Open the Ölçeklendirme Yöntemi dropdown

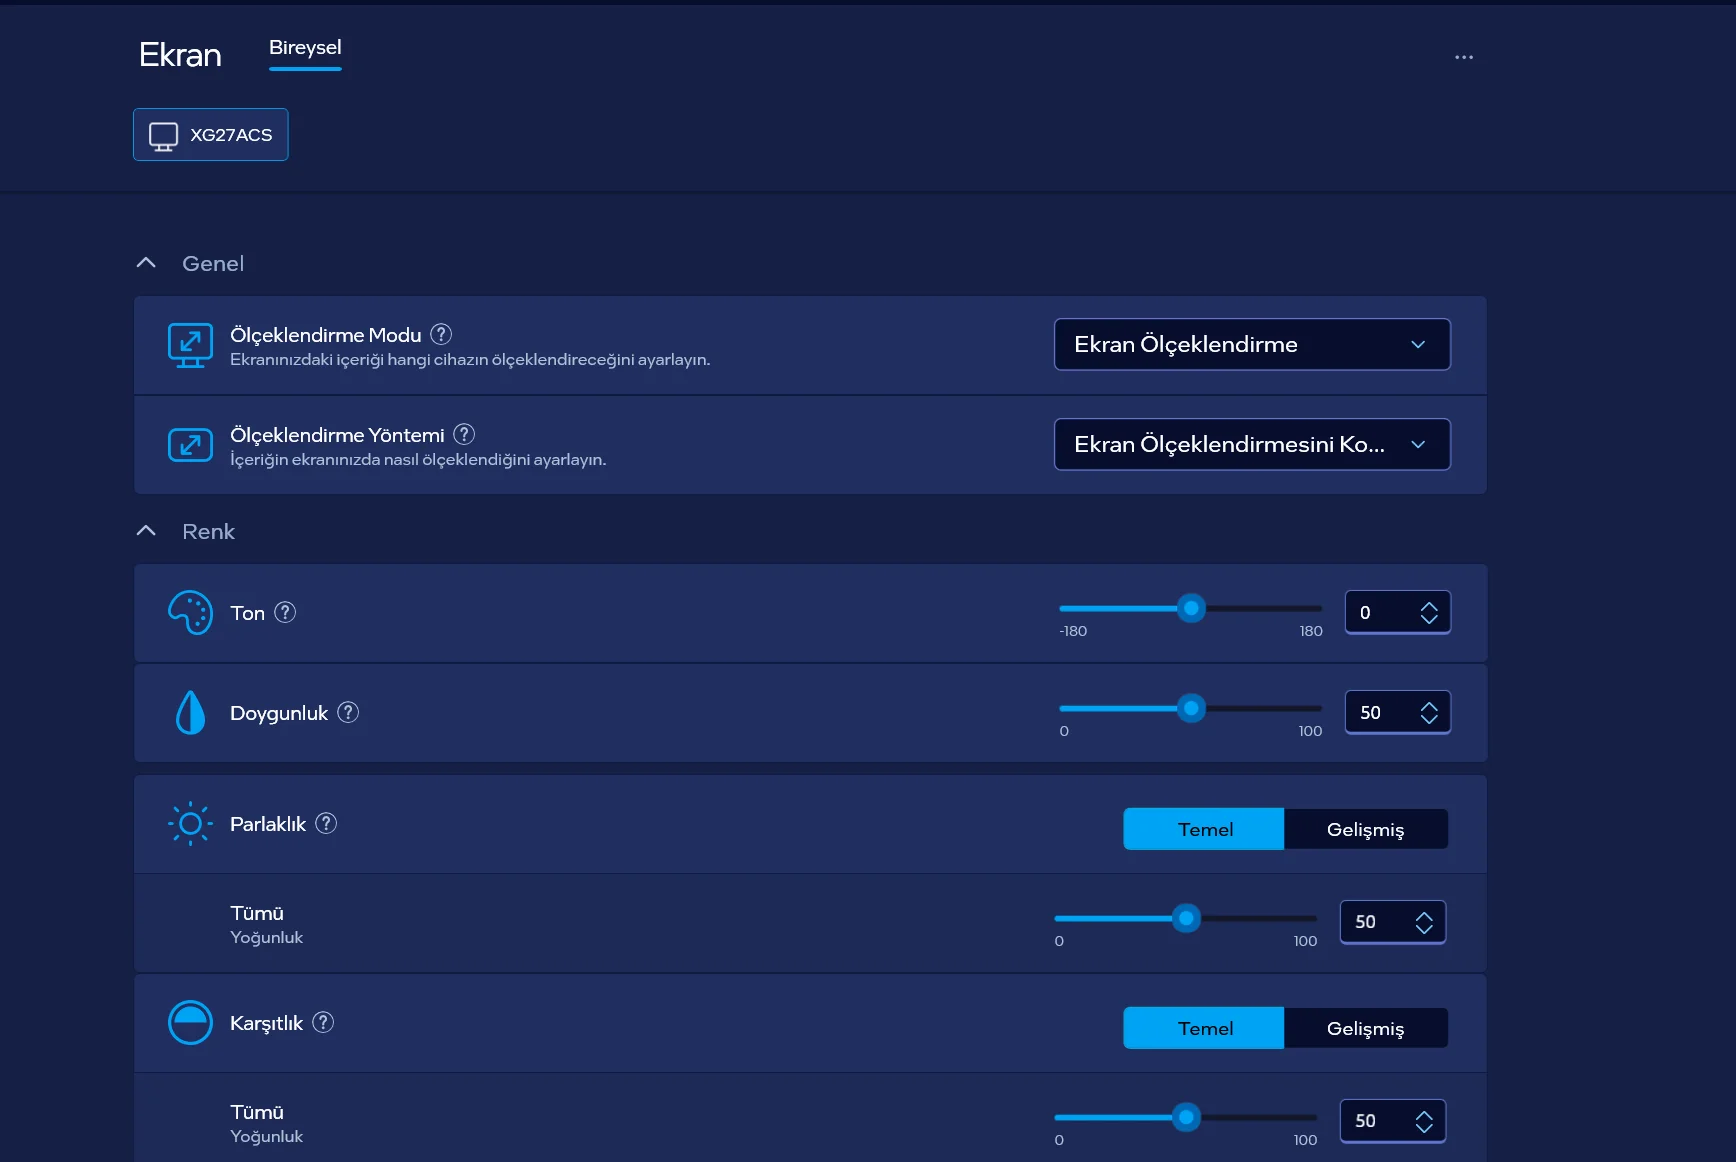[x=1252, y=444]
